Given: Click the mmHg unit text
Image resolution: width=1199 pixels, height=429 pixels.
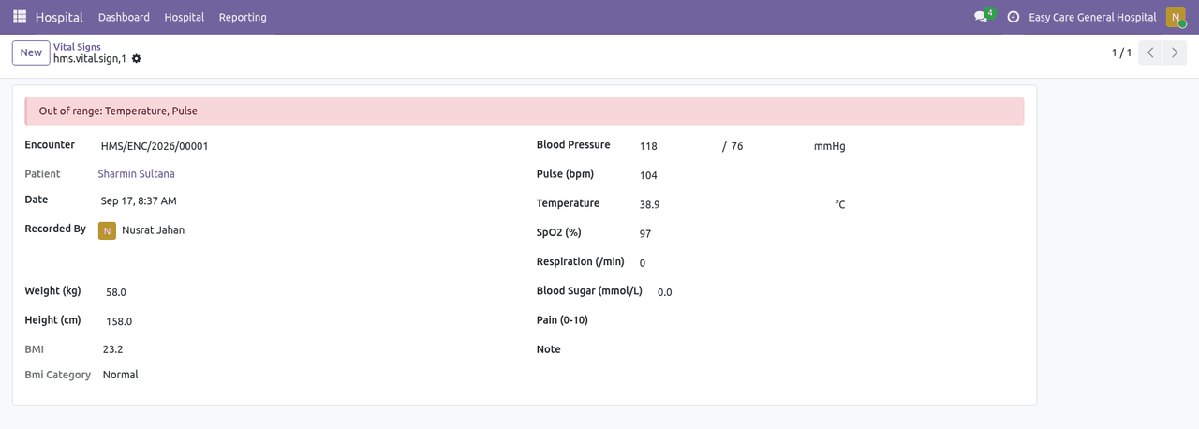Looking at the screenshot, I should pyautogui.click(x=830, y=146).
